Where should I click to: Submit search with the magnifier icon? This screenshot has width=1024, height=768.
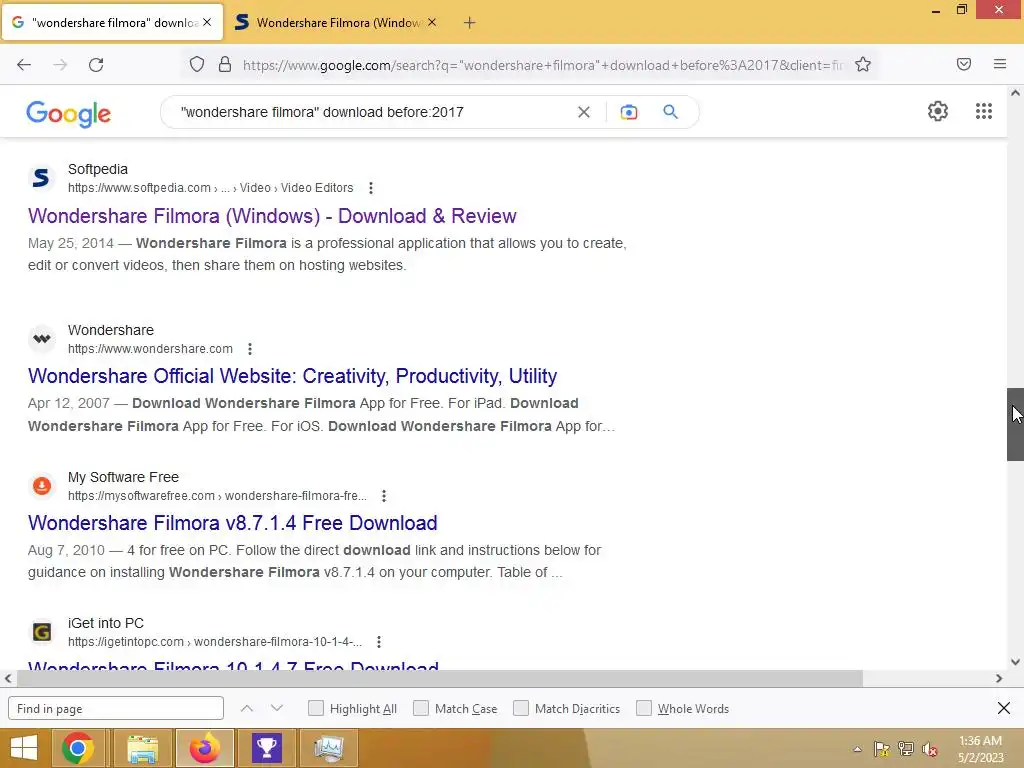tap(670, 112)
